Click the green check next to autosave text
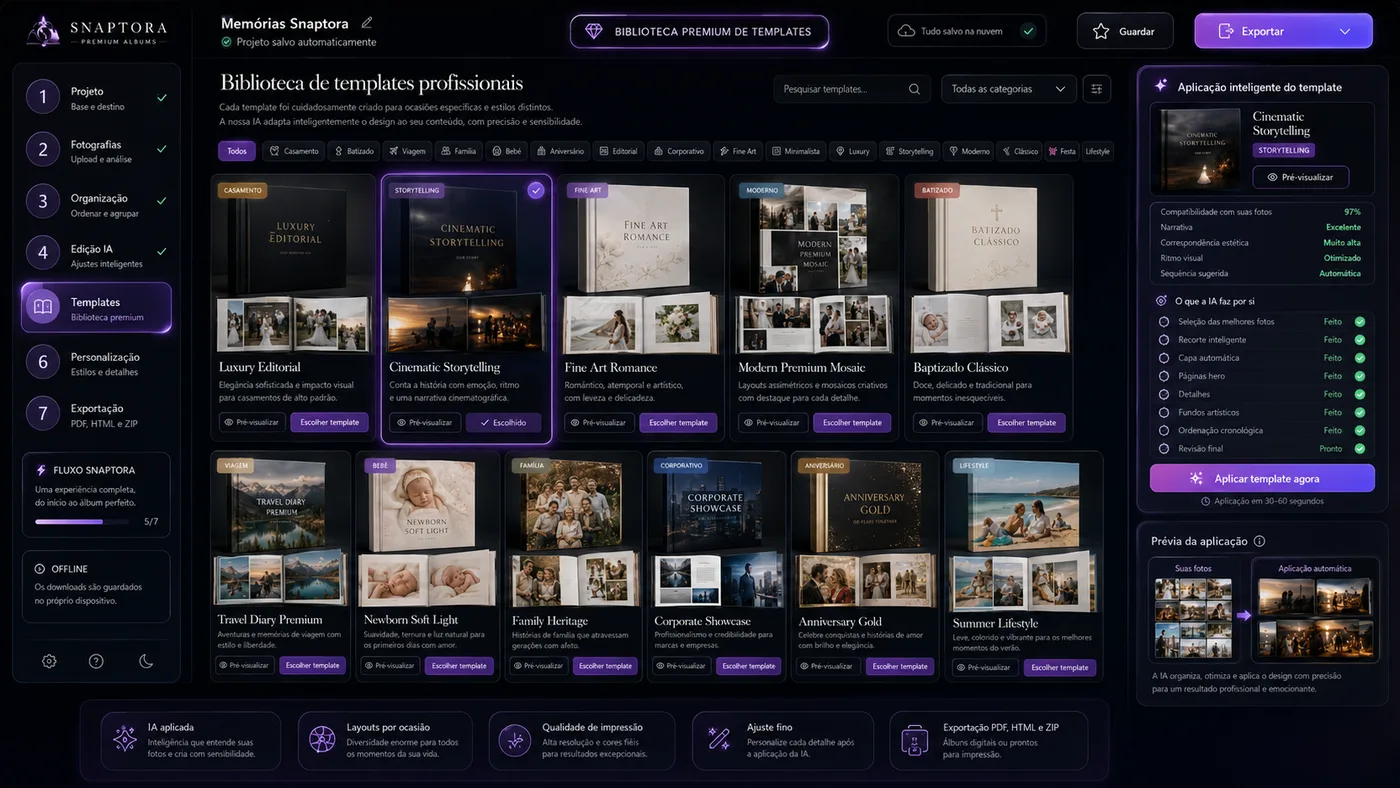 point(227,42)
